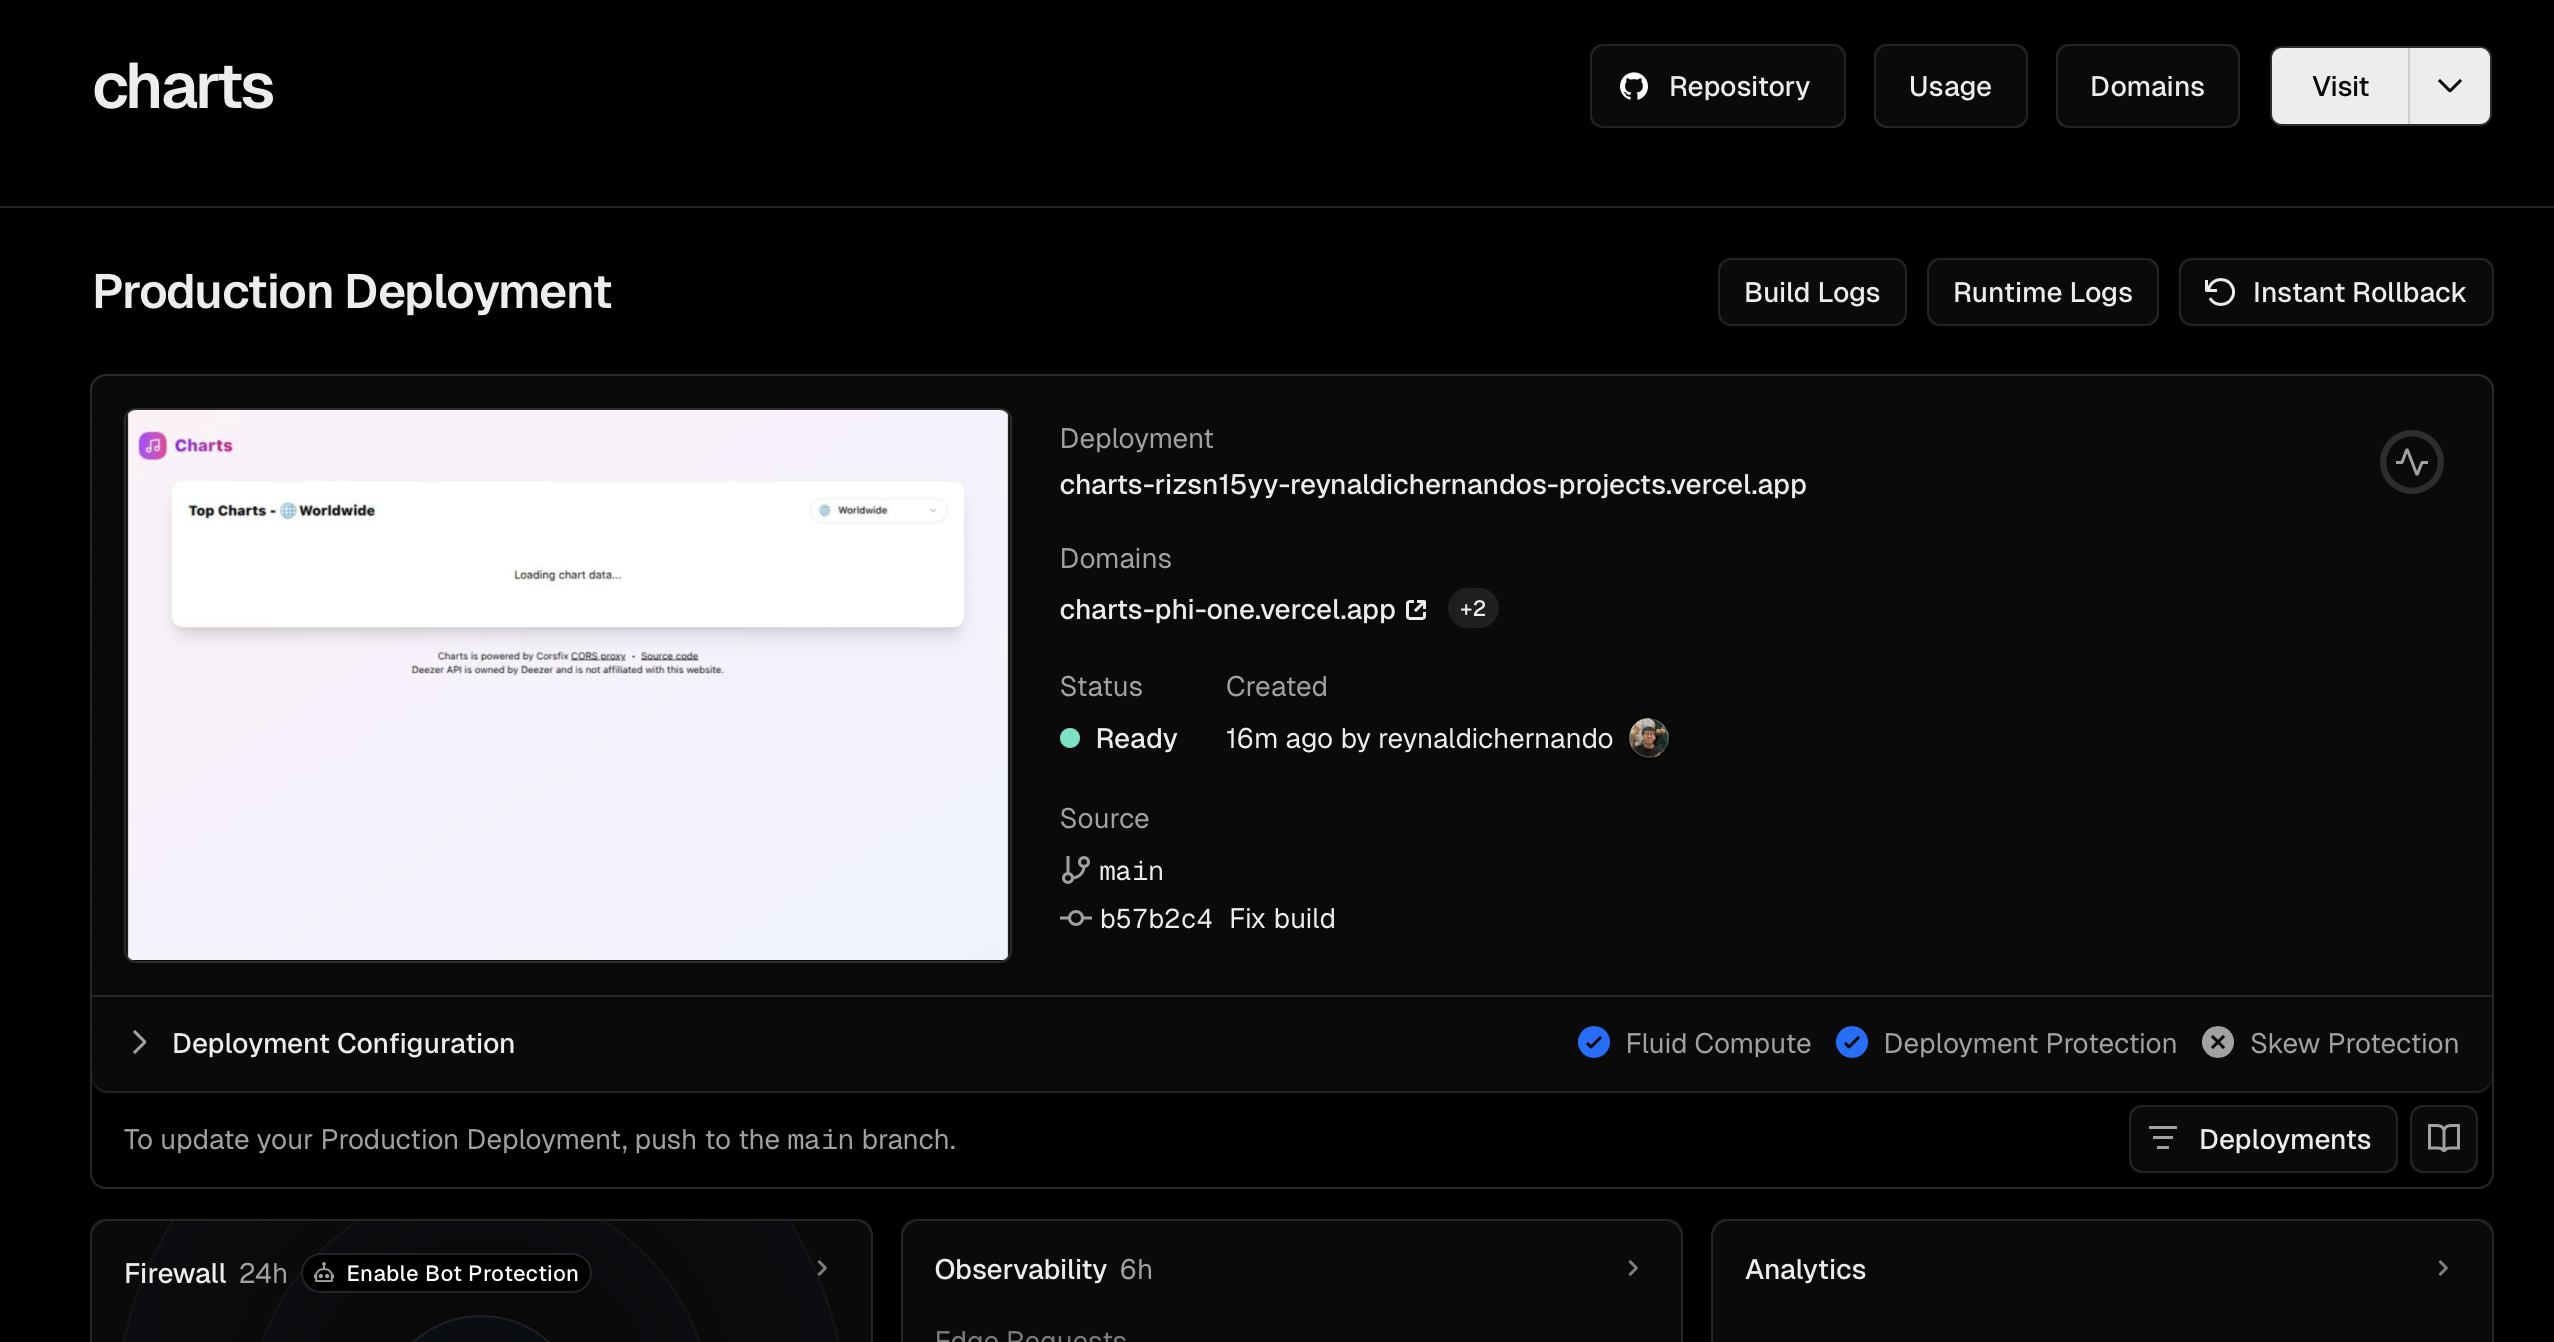This screenshot has width=2554, height=1342.
Task: Expand Deployment Configuration chevron
Action: [x=140, y=1043]
